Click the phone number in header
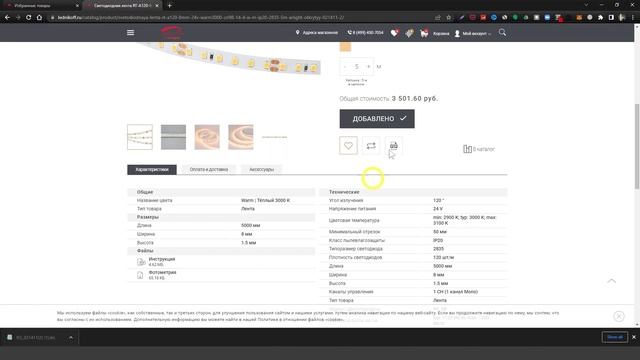This screenshot has width=640, height=360. [365, 33]
